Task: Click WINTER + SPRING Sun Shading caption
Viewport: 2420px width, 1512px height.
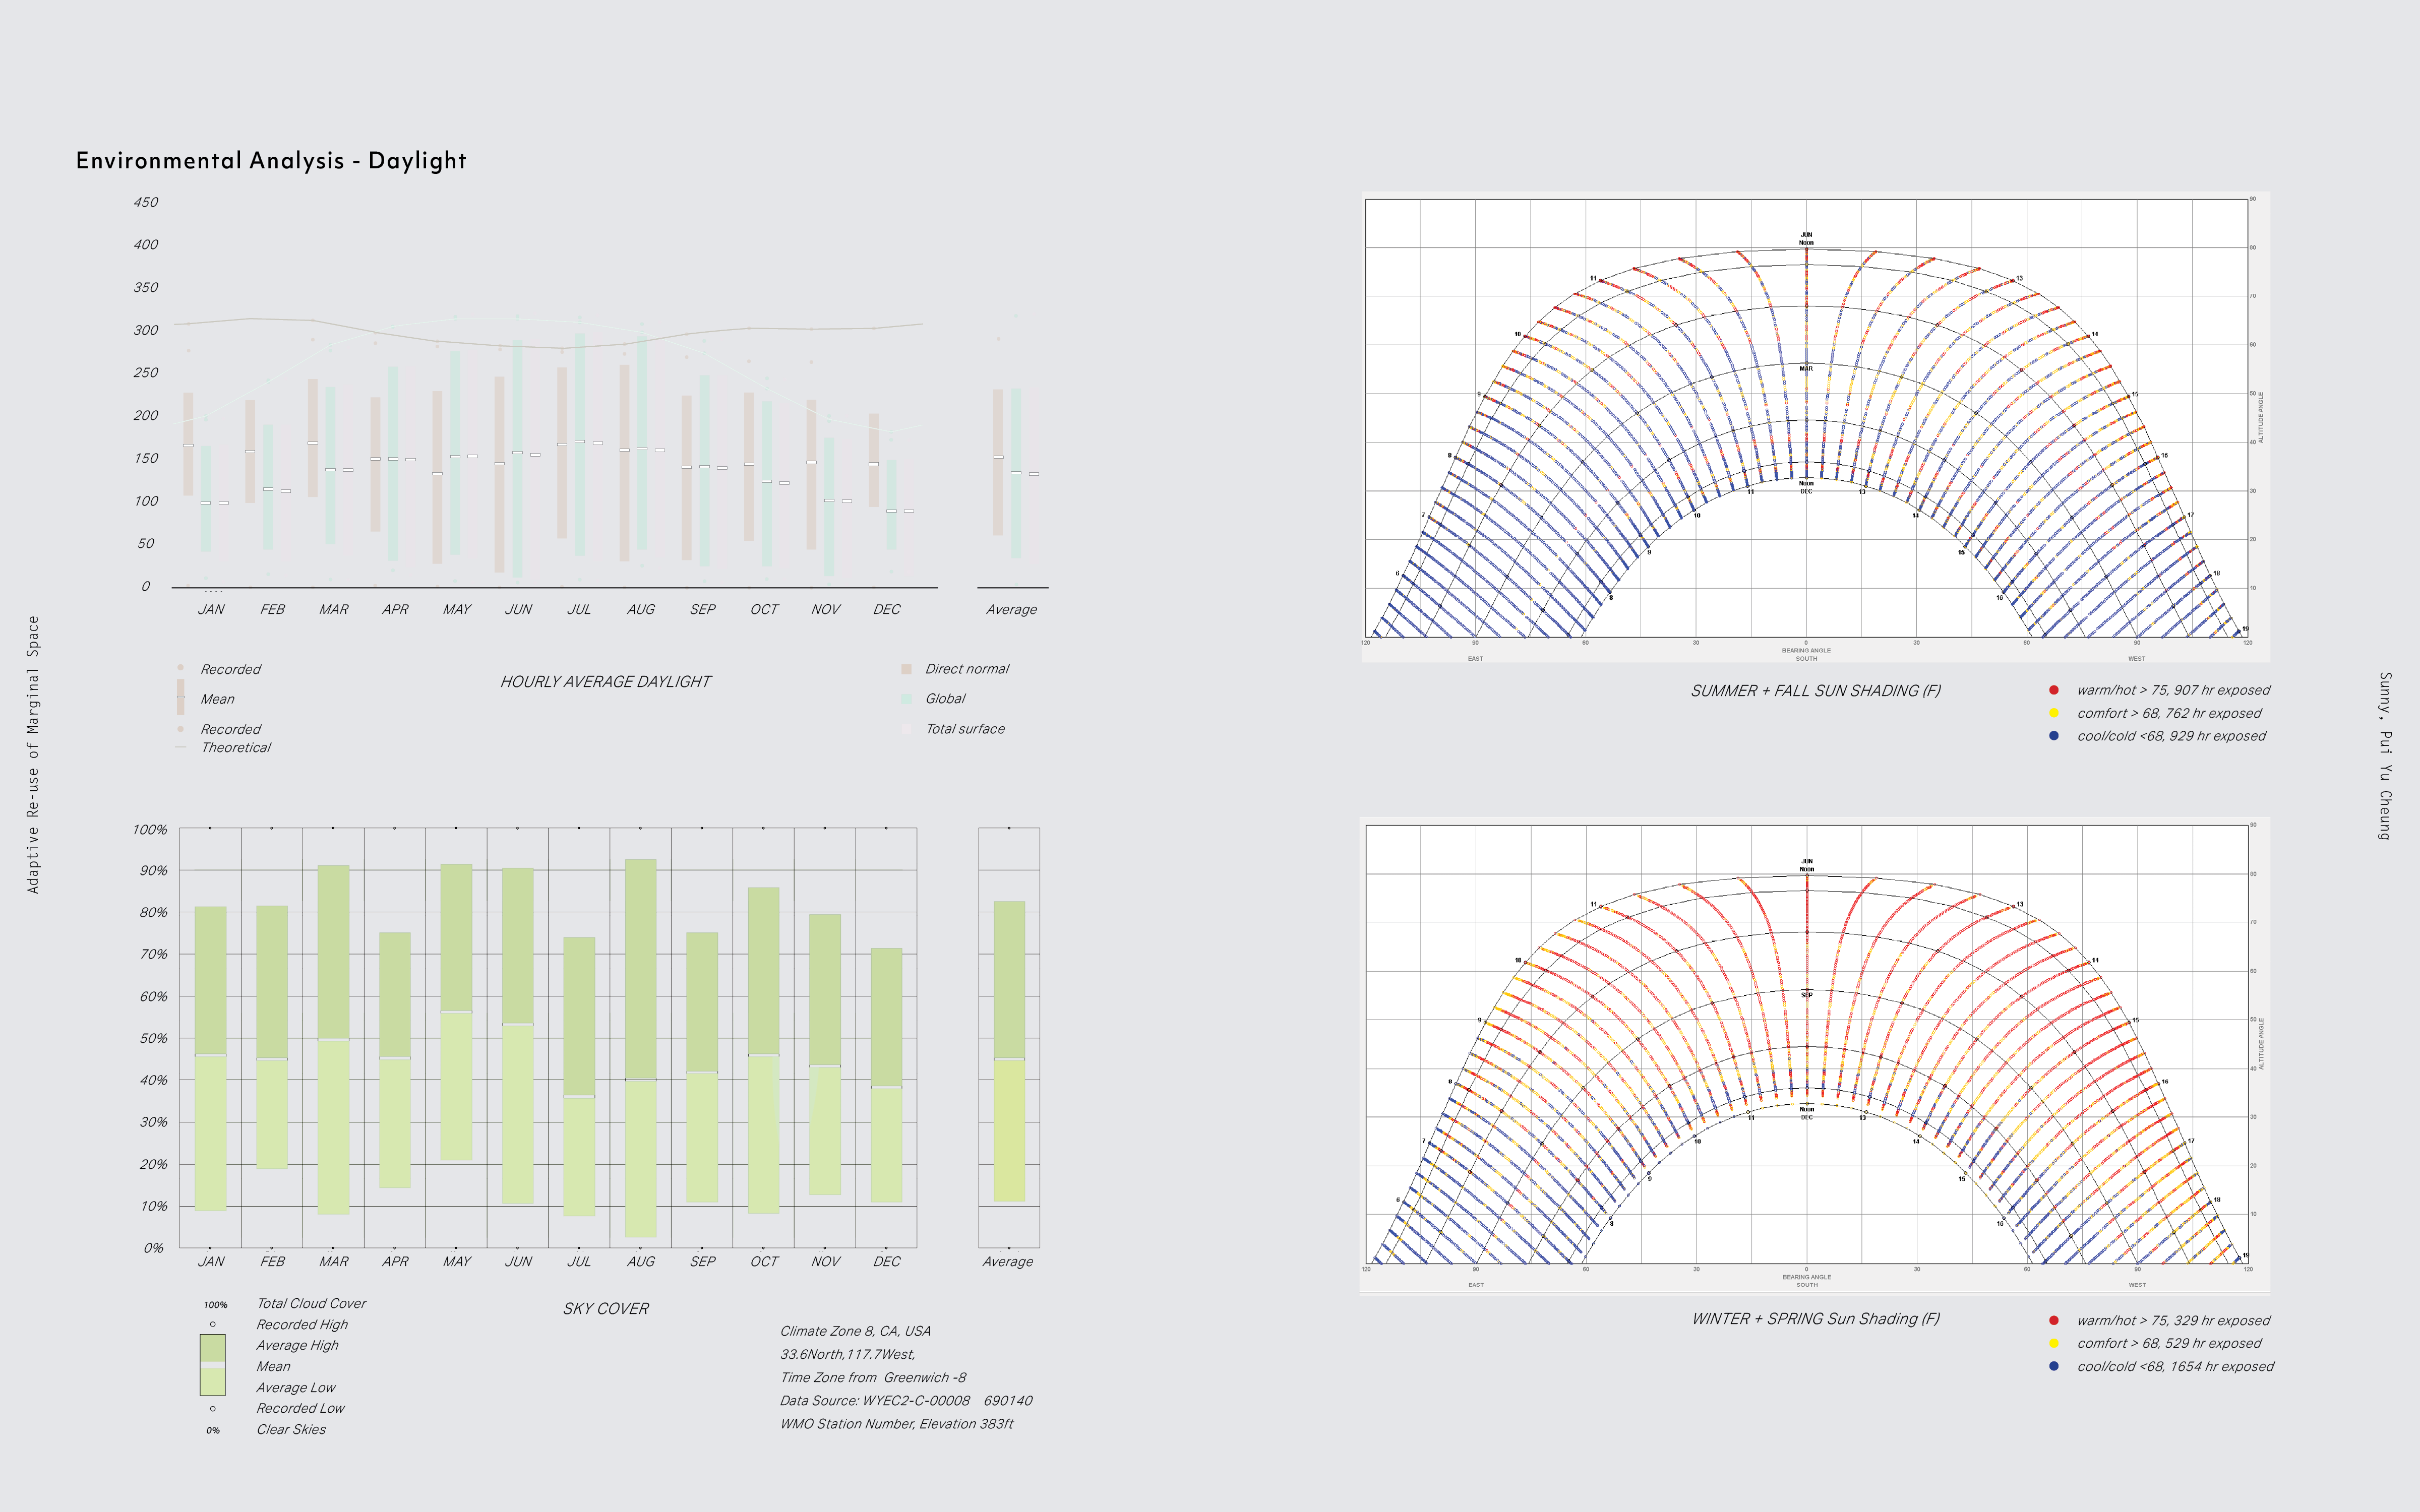Action: 1815,1318
